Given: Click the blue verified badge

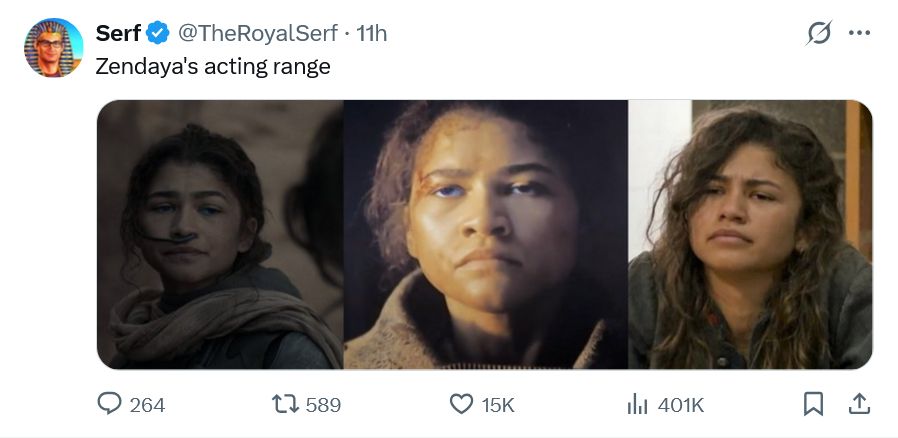Looking at the screenshot, I should [x=158, y=33].
